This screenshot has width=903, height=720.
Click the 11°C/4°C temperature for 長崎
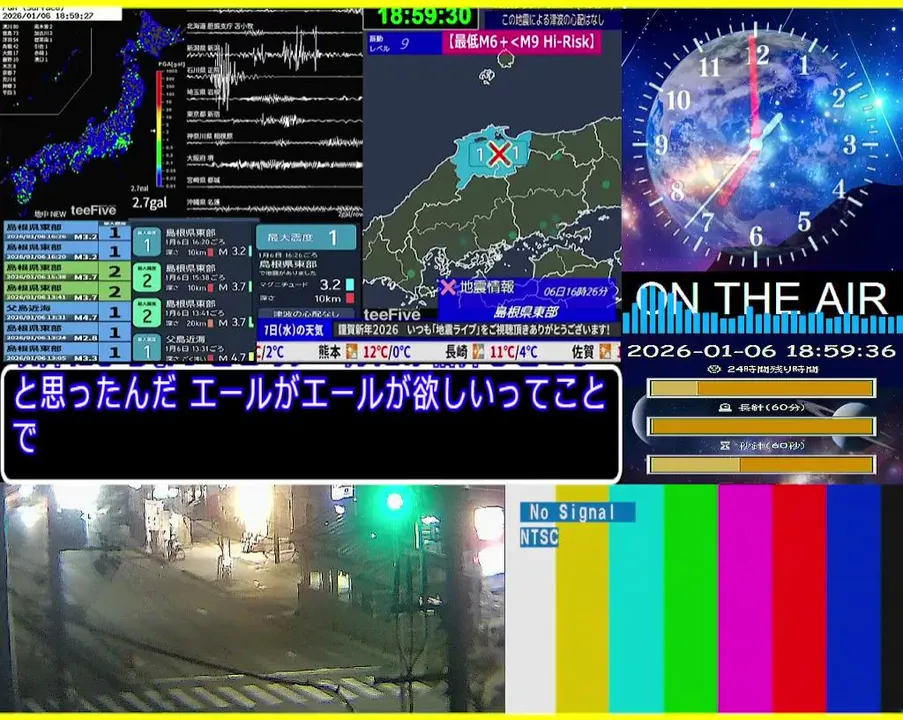(513, 351)
